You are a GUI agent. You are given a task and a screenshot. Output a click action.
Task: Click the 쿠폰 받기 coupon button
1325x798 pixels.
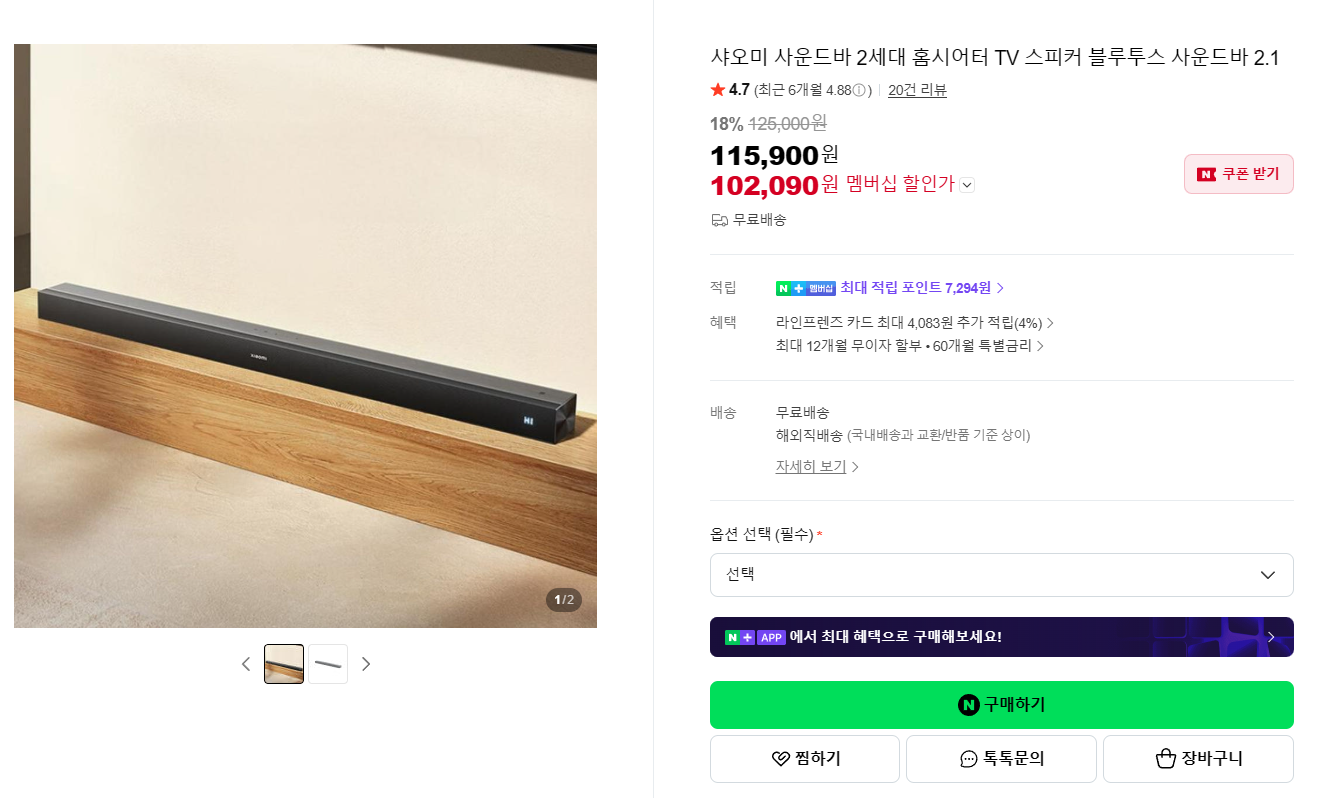[x=1238, y=174]
